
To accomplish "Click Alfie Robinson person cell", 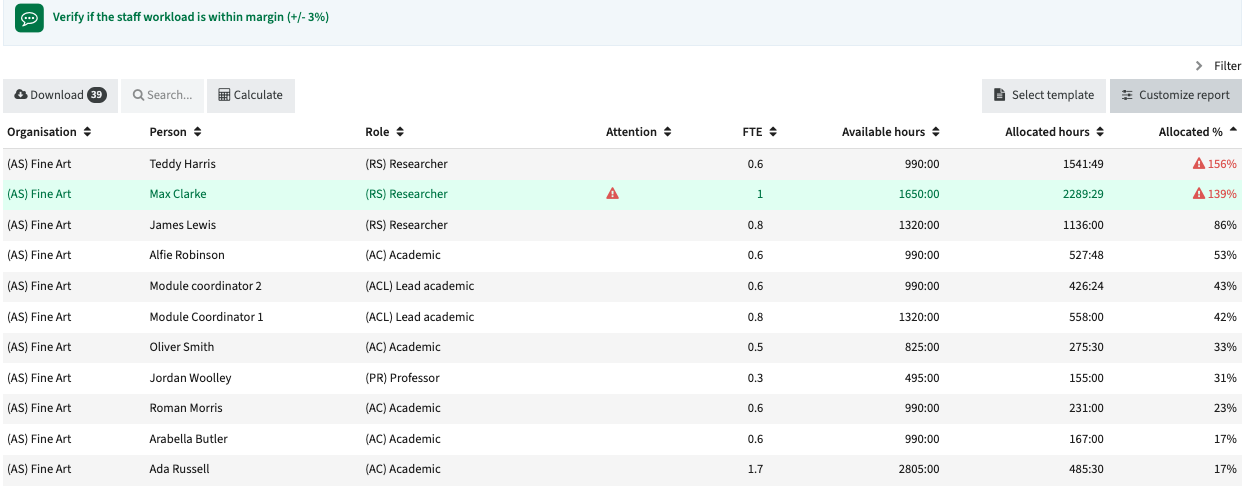I will 187,255.
